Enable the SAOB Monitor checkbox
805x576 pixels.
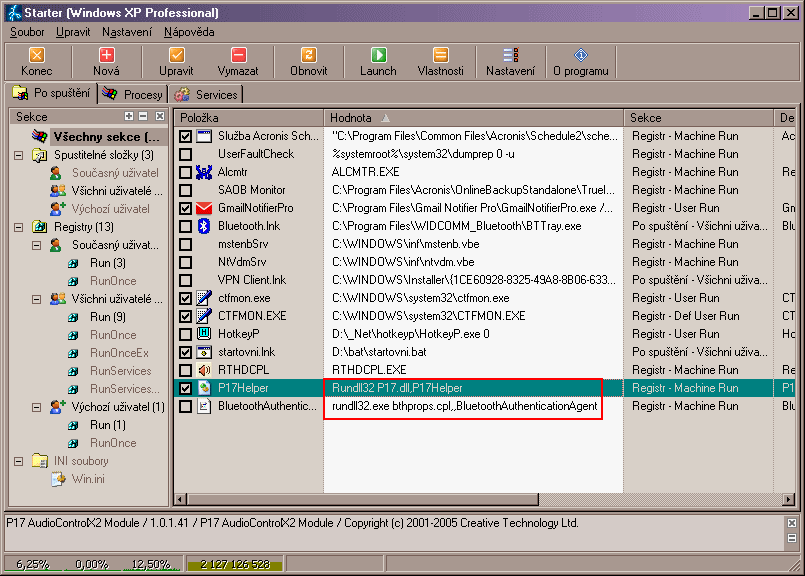coord(185,190)
